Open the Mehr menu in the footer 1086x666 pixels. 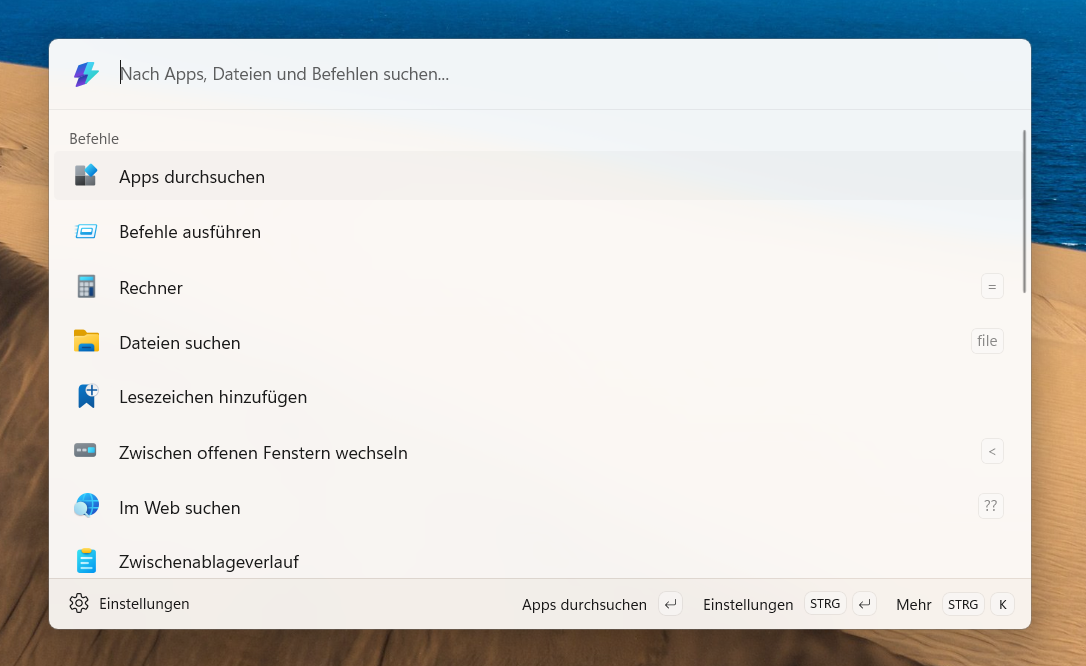coord(955,604)
